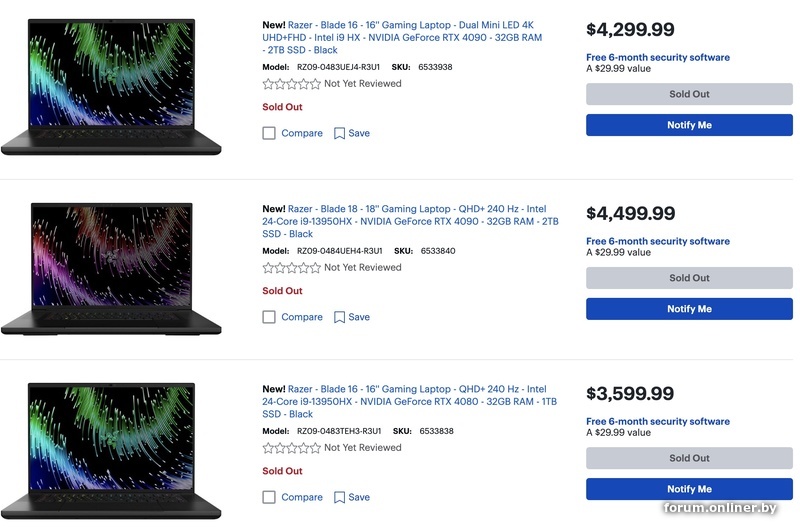Bookmark the Blade 16 RTX 4080 laptop
The width and height of the screenshot is (800, 531).
pos(340,497)
